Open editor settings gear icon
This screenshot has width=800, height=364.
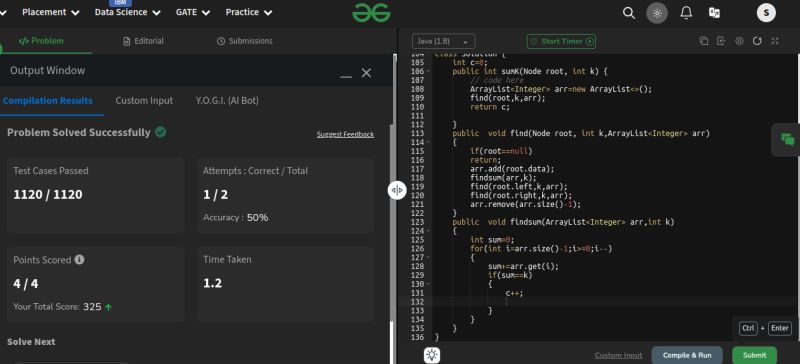point(739,41)
